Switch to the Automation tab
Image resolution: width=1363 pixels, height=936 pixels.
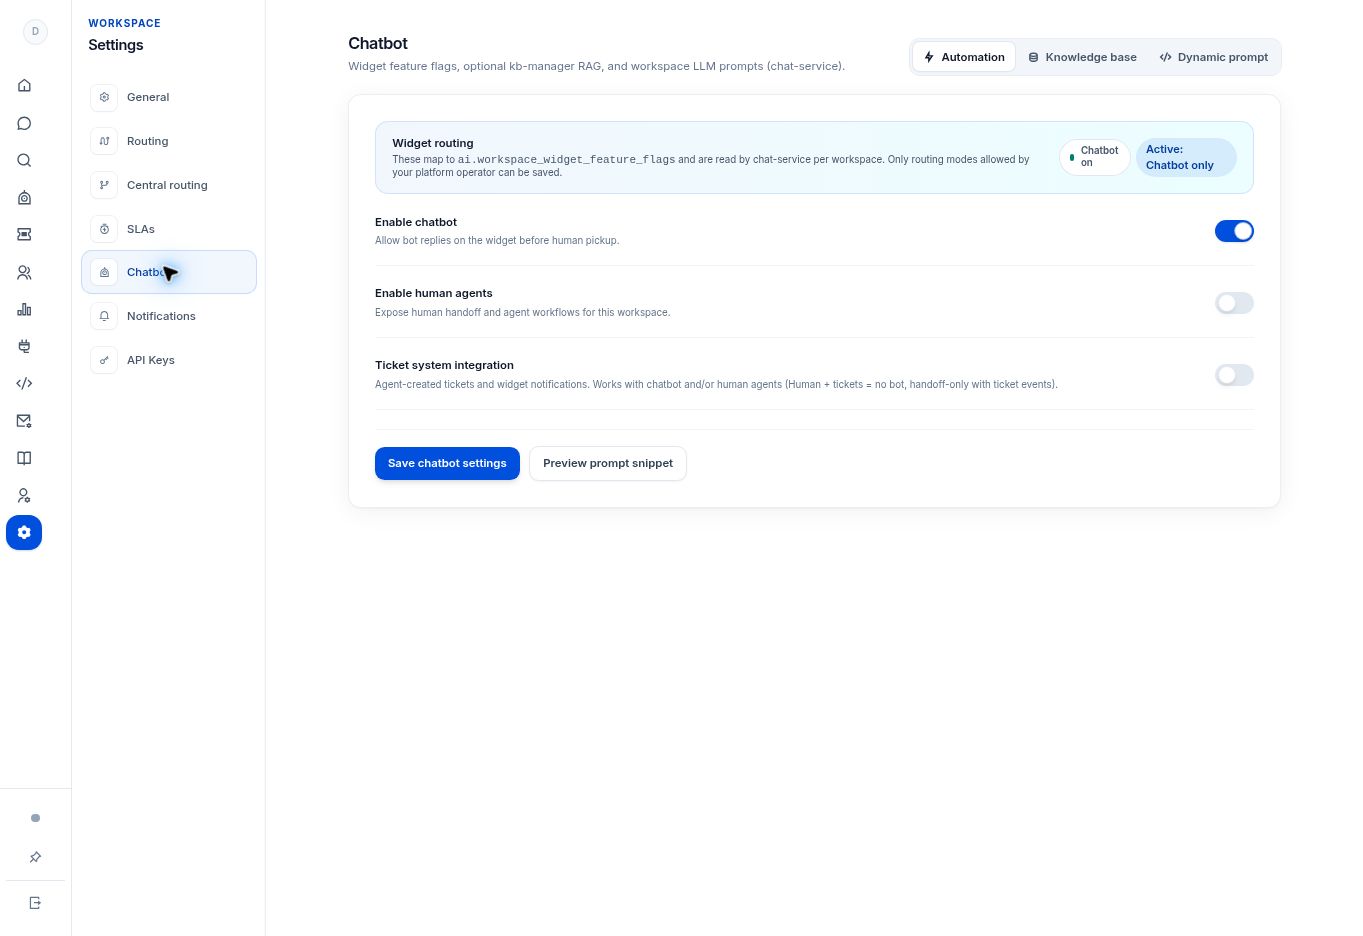[x=964, y=57]
